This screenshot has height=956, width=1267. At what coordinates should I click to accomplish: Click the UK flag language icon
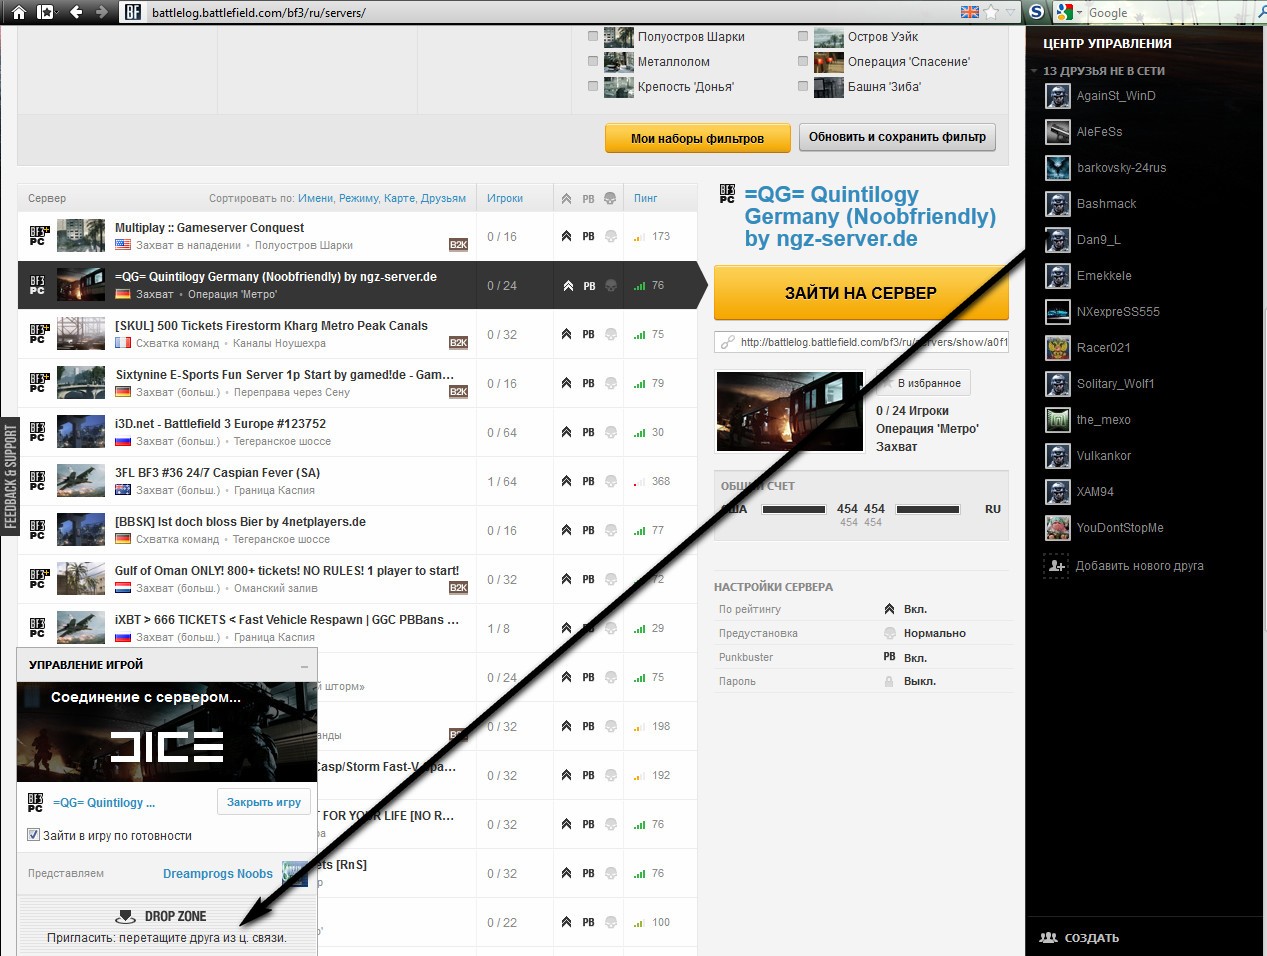(x=969, y=12)
